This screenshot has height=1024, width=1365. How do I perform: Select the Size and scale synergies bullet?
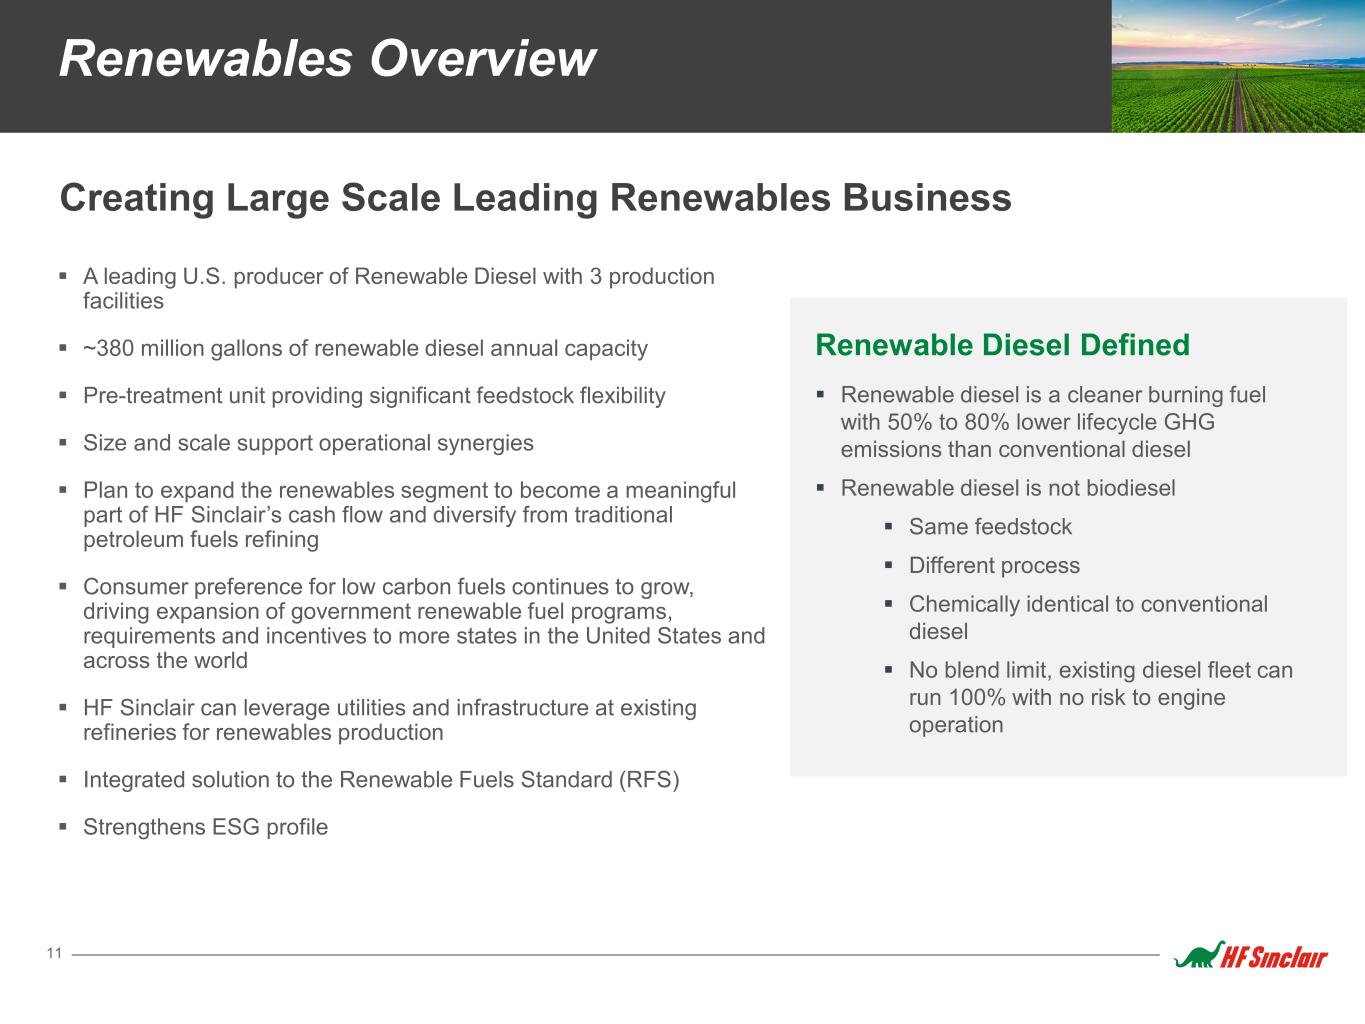click(308, 443)
